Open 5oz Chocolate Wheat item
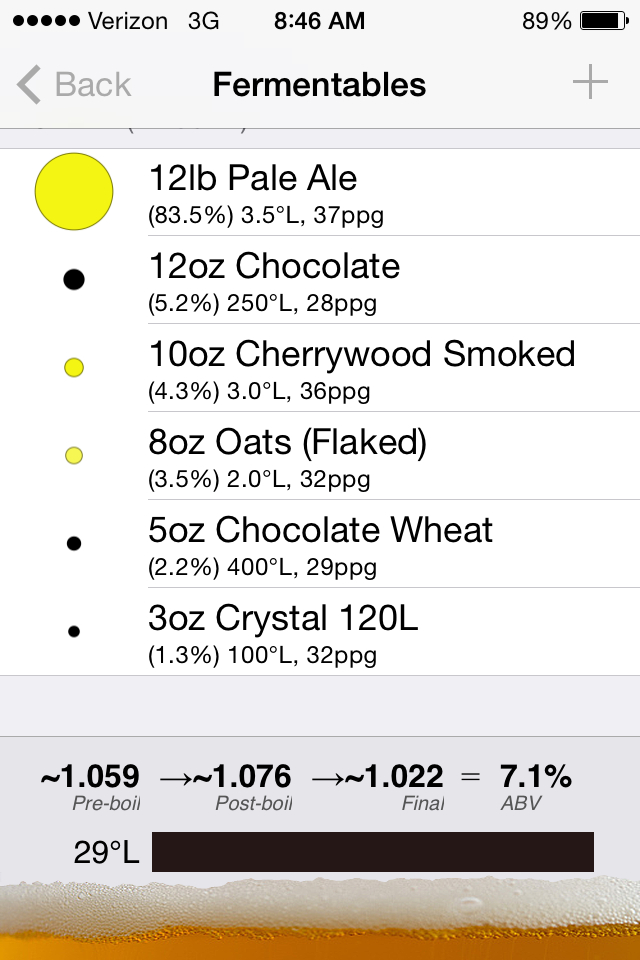This screenshot has height=960, width=640. pos(320,544)
